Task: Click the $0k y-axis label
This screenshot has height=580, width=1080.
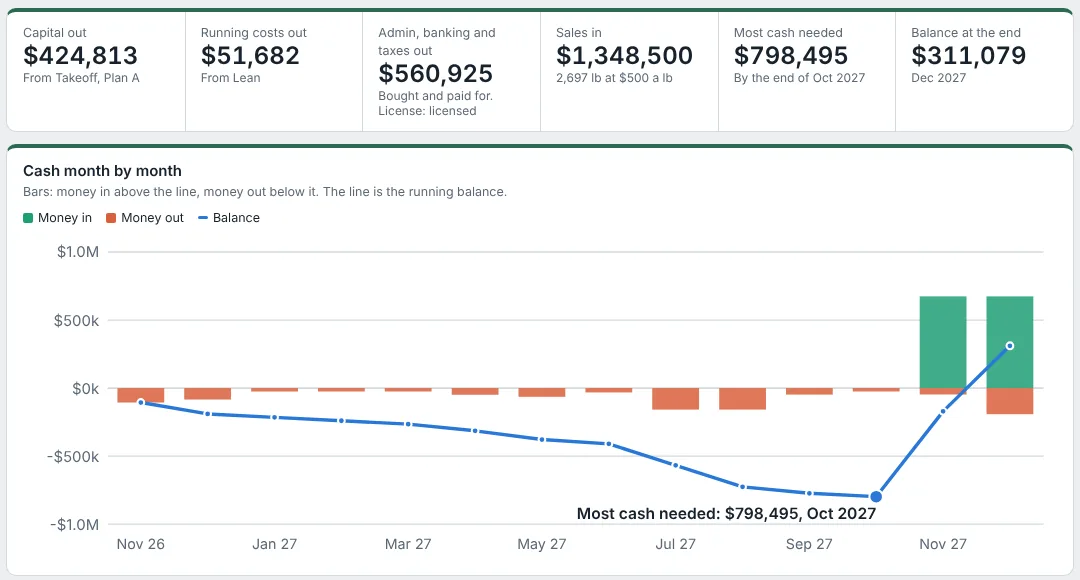Action: coord(85,389)
